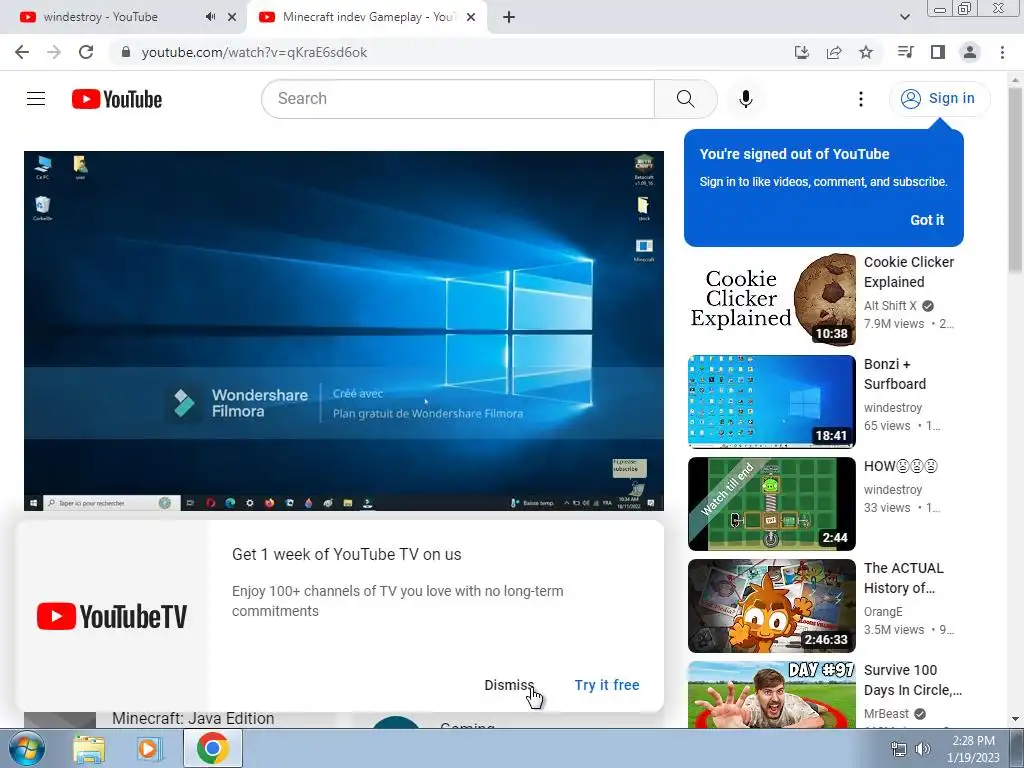Open a new browser tab

tap(509, 17)
